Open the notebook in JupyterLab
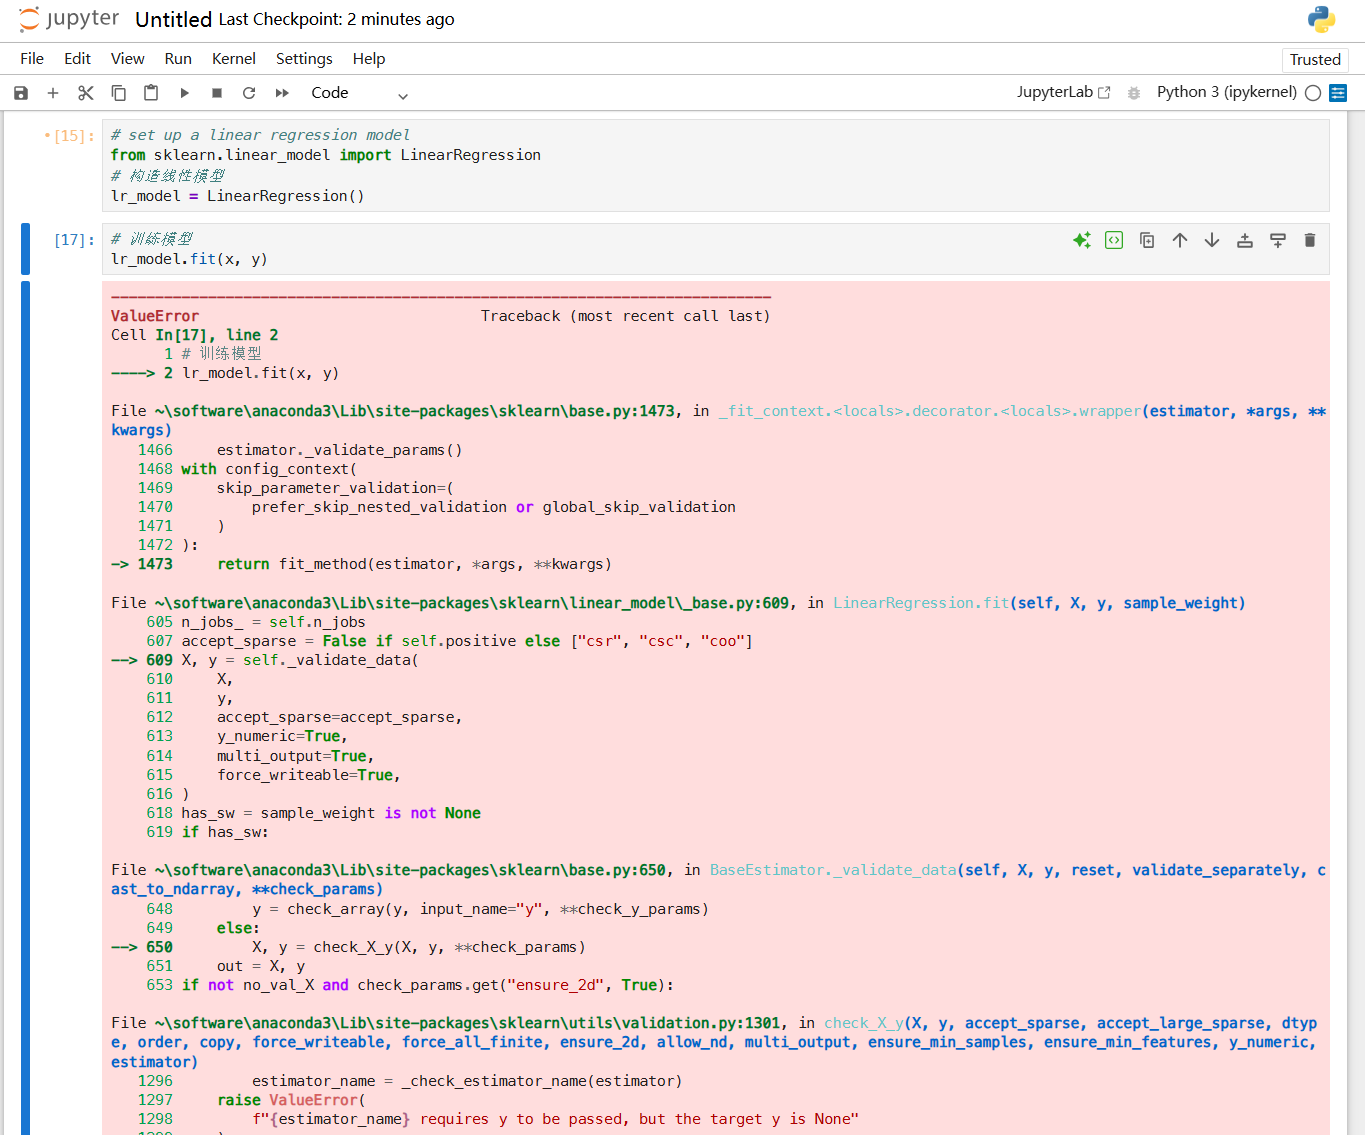The width and height of the screenshot is (1365, 1135). pos(1064,92)
